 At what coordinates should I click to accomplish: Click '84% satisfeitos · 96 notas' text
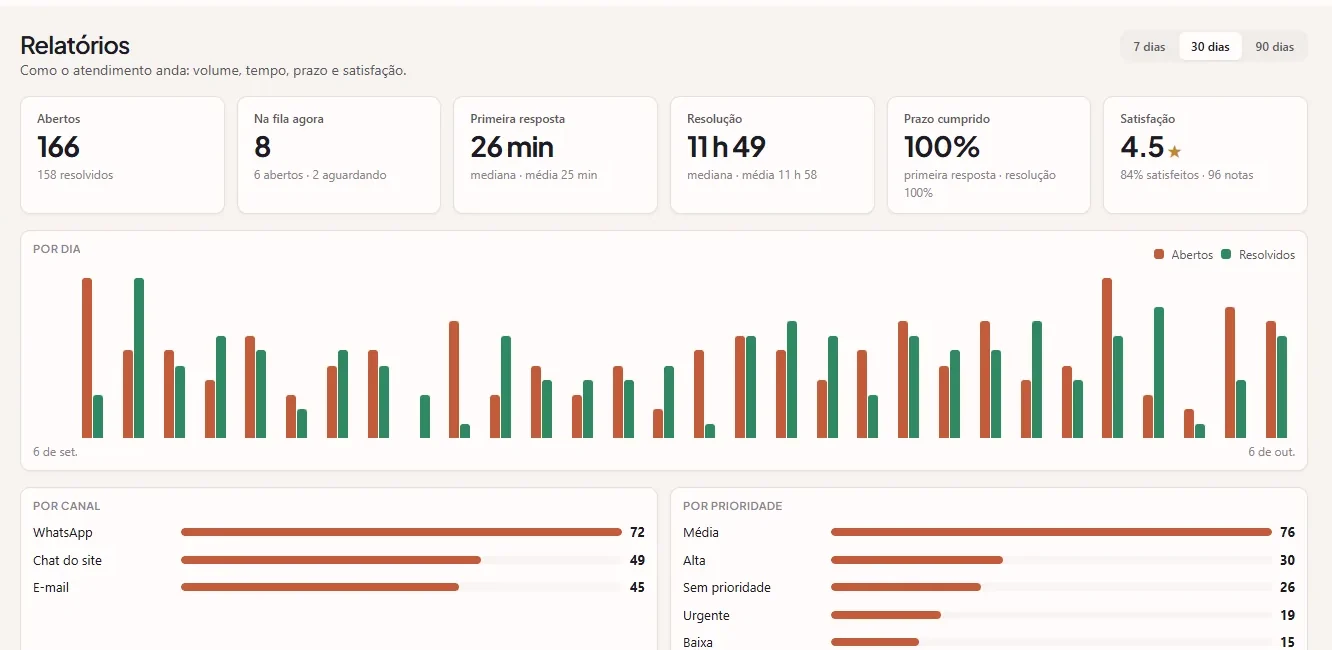1187,175
